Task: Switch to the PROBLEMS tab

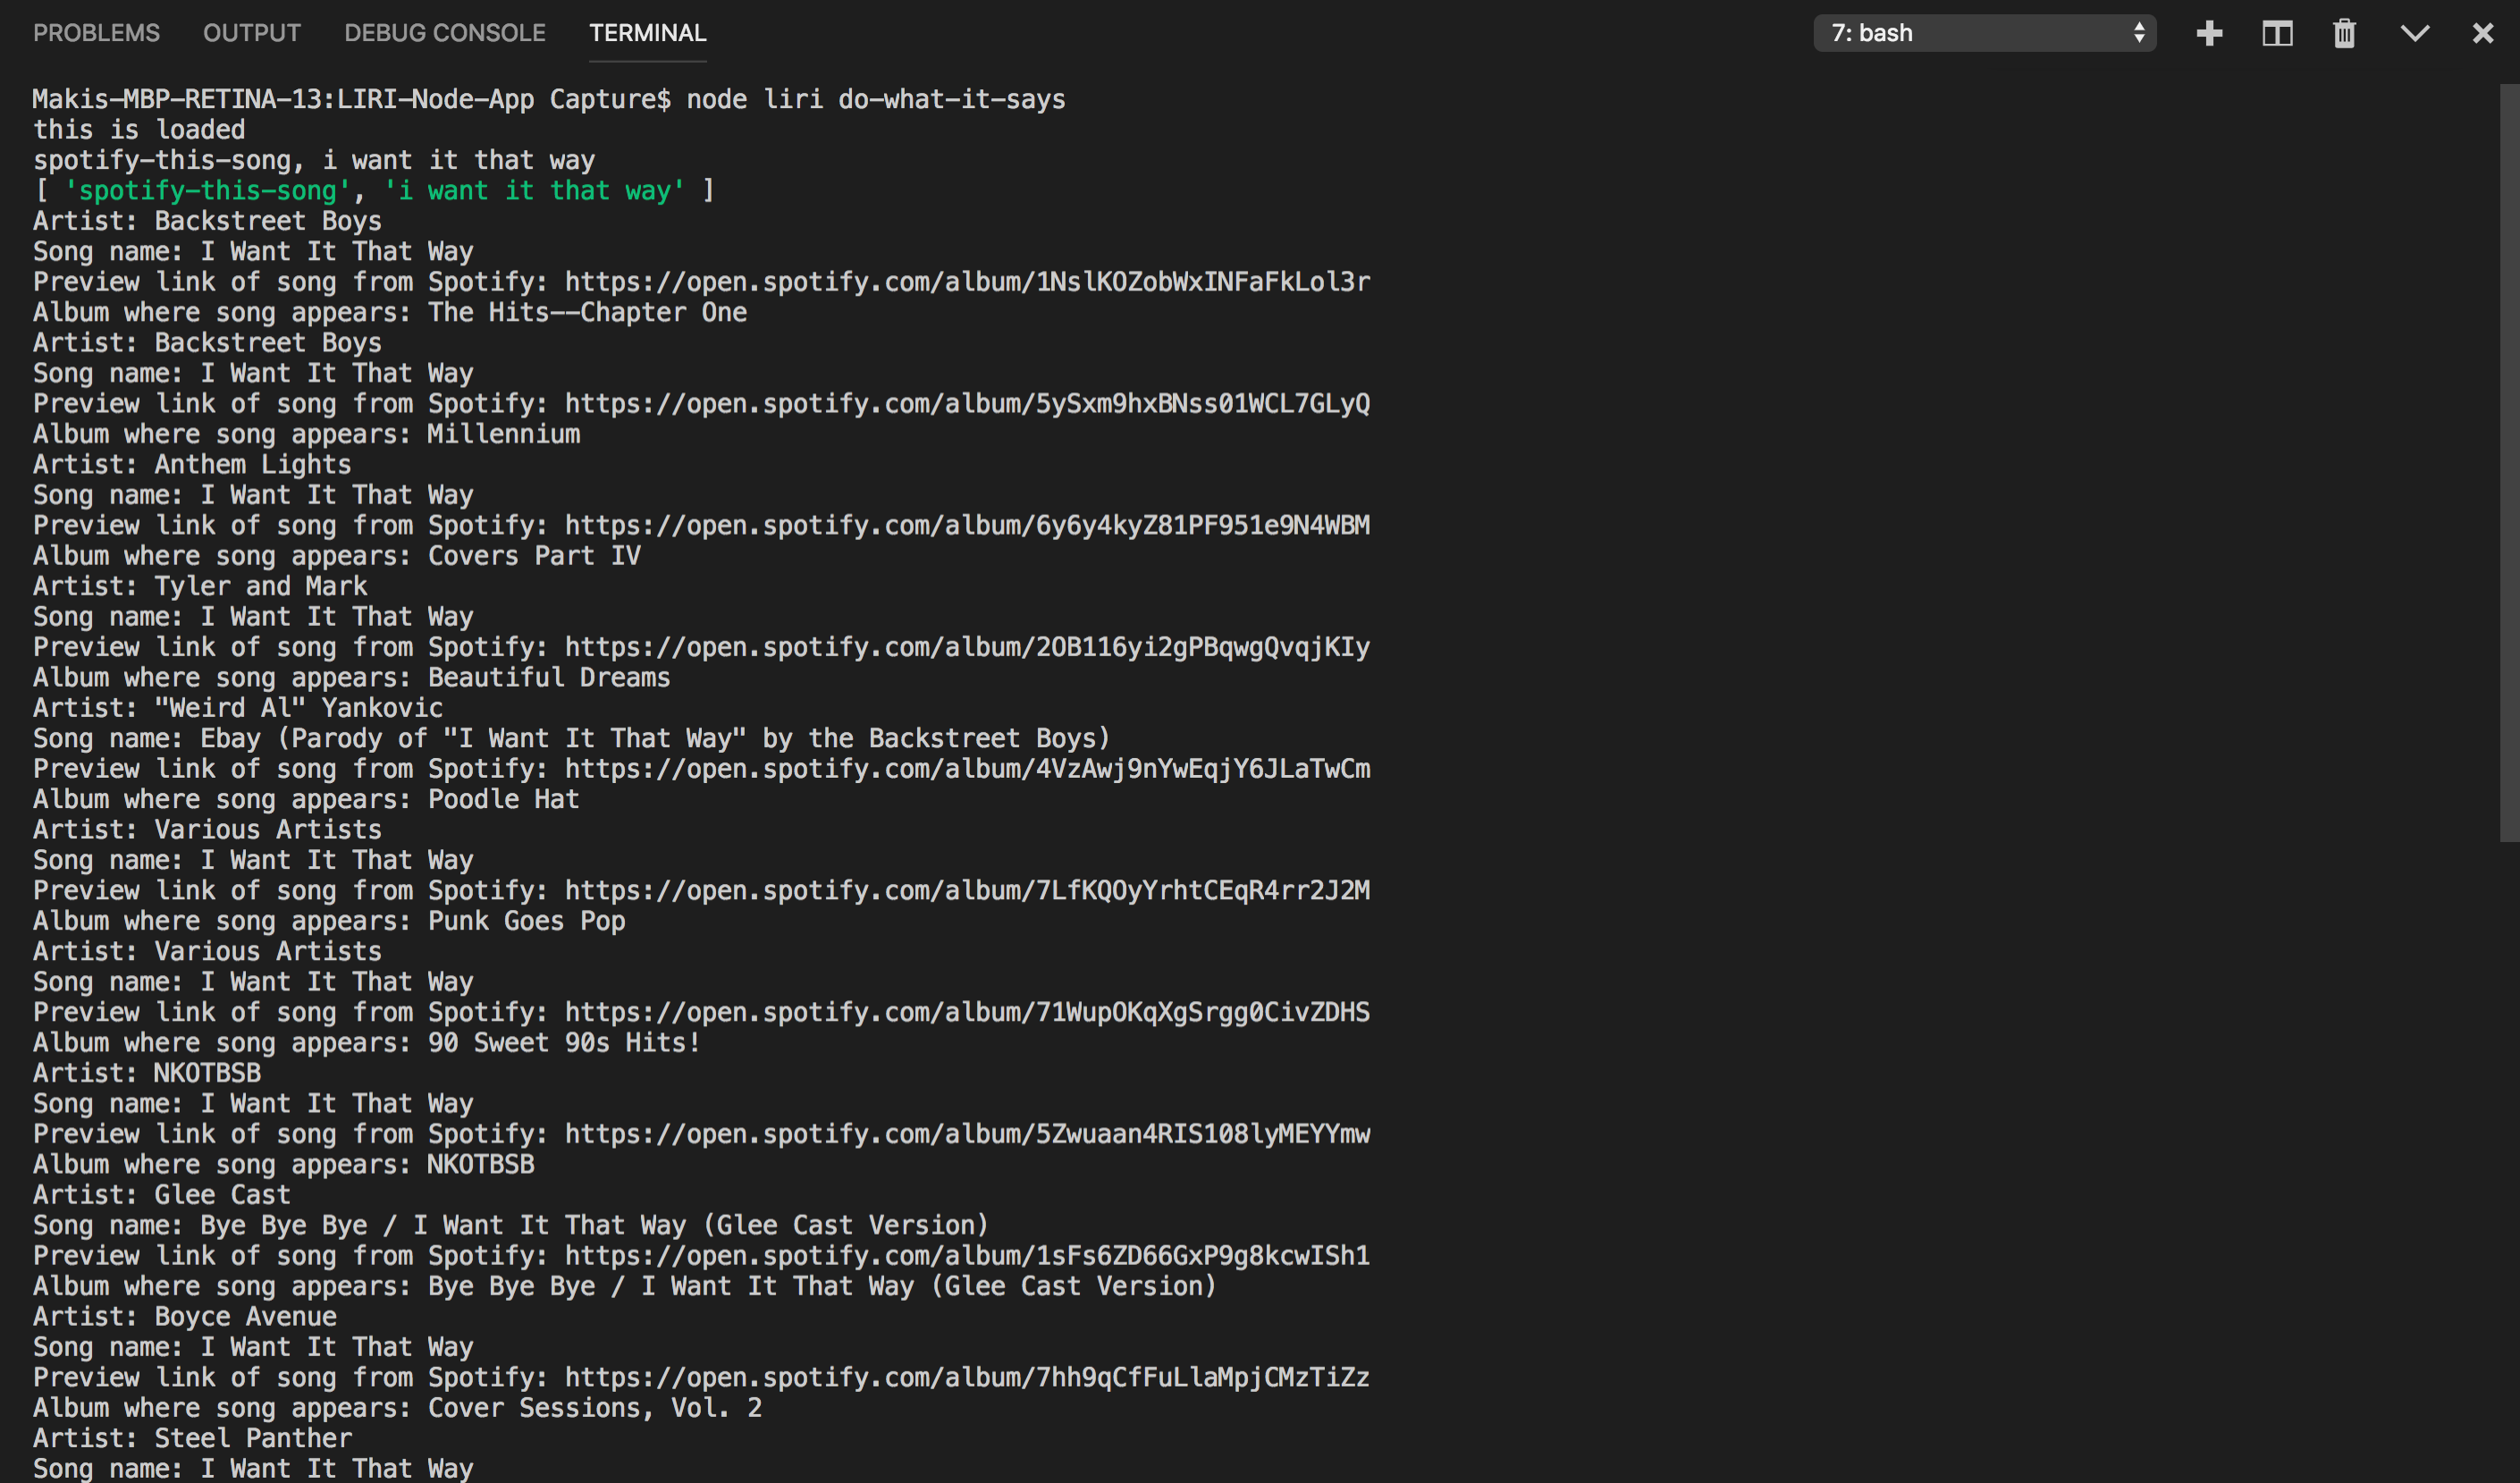Action: click(x=96, y=33)
